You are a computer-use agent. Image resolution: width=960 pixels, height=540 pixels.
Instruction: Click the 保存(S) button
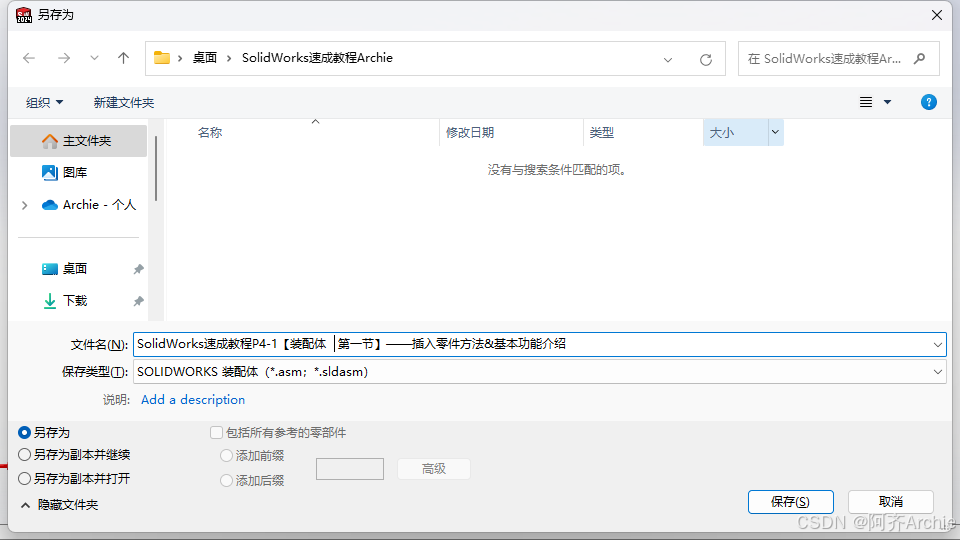click(x=790, y=502)
